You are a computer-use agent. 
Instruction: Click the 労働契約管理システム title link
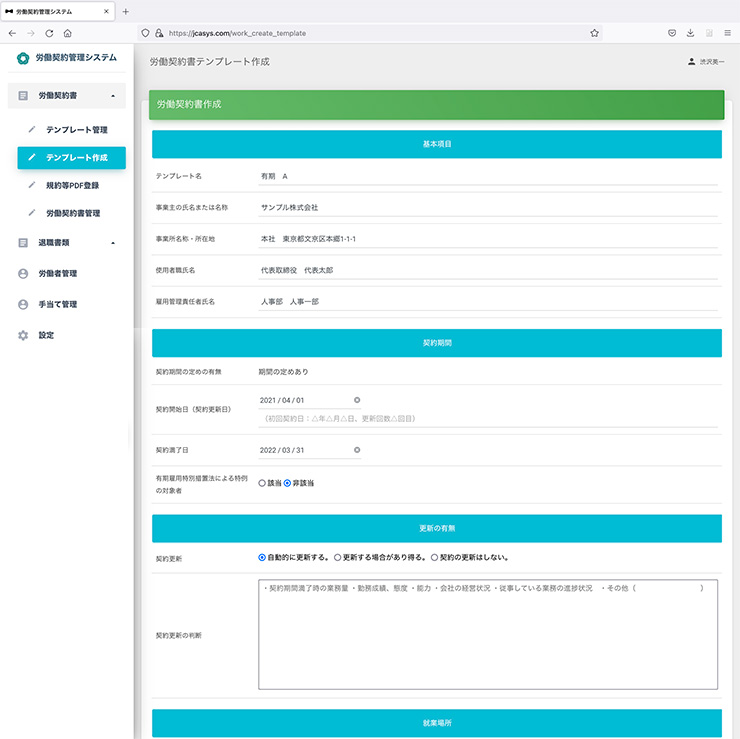click(76, 58)
